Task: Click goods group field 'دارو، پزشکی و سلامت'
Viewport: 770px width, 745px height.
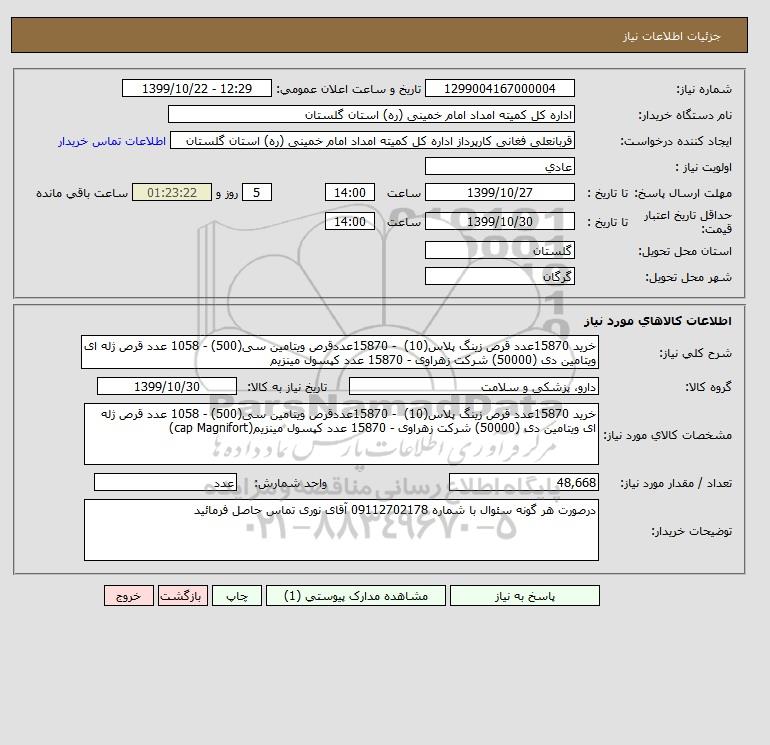Action: 473,386
